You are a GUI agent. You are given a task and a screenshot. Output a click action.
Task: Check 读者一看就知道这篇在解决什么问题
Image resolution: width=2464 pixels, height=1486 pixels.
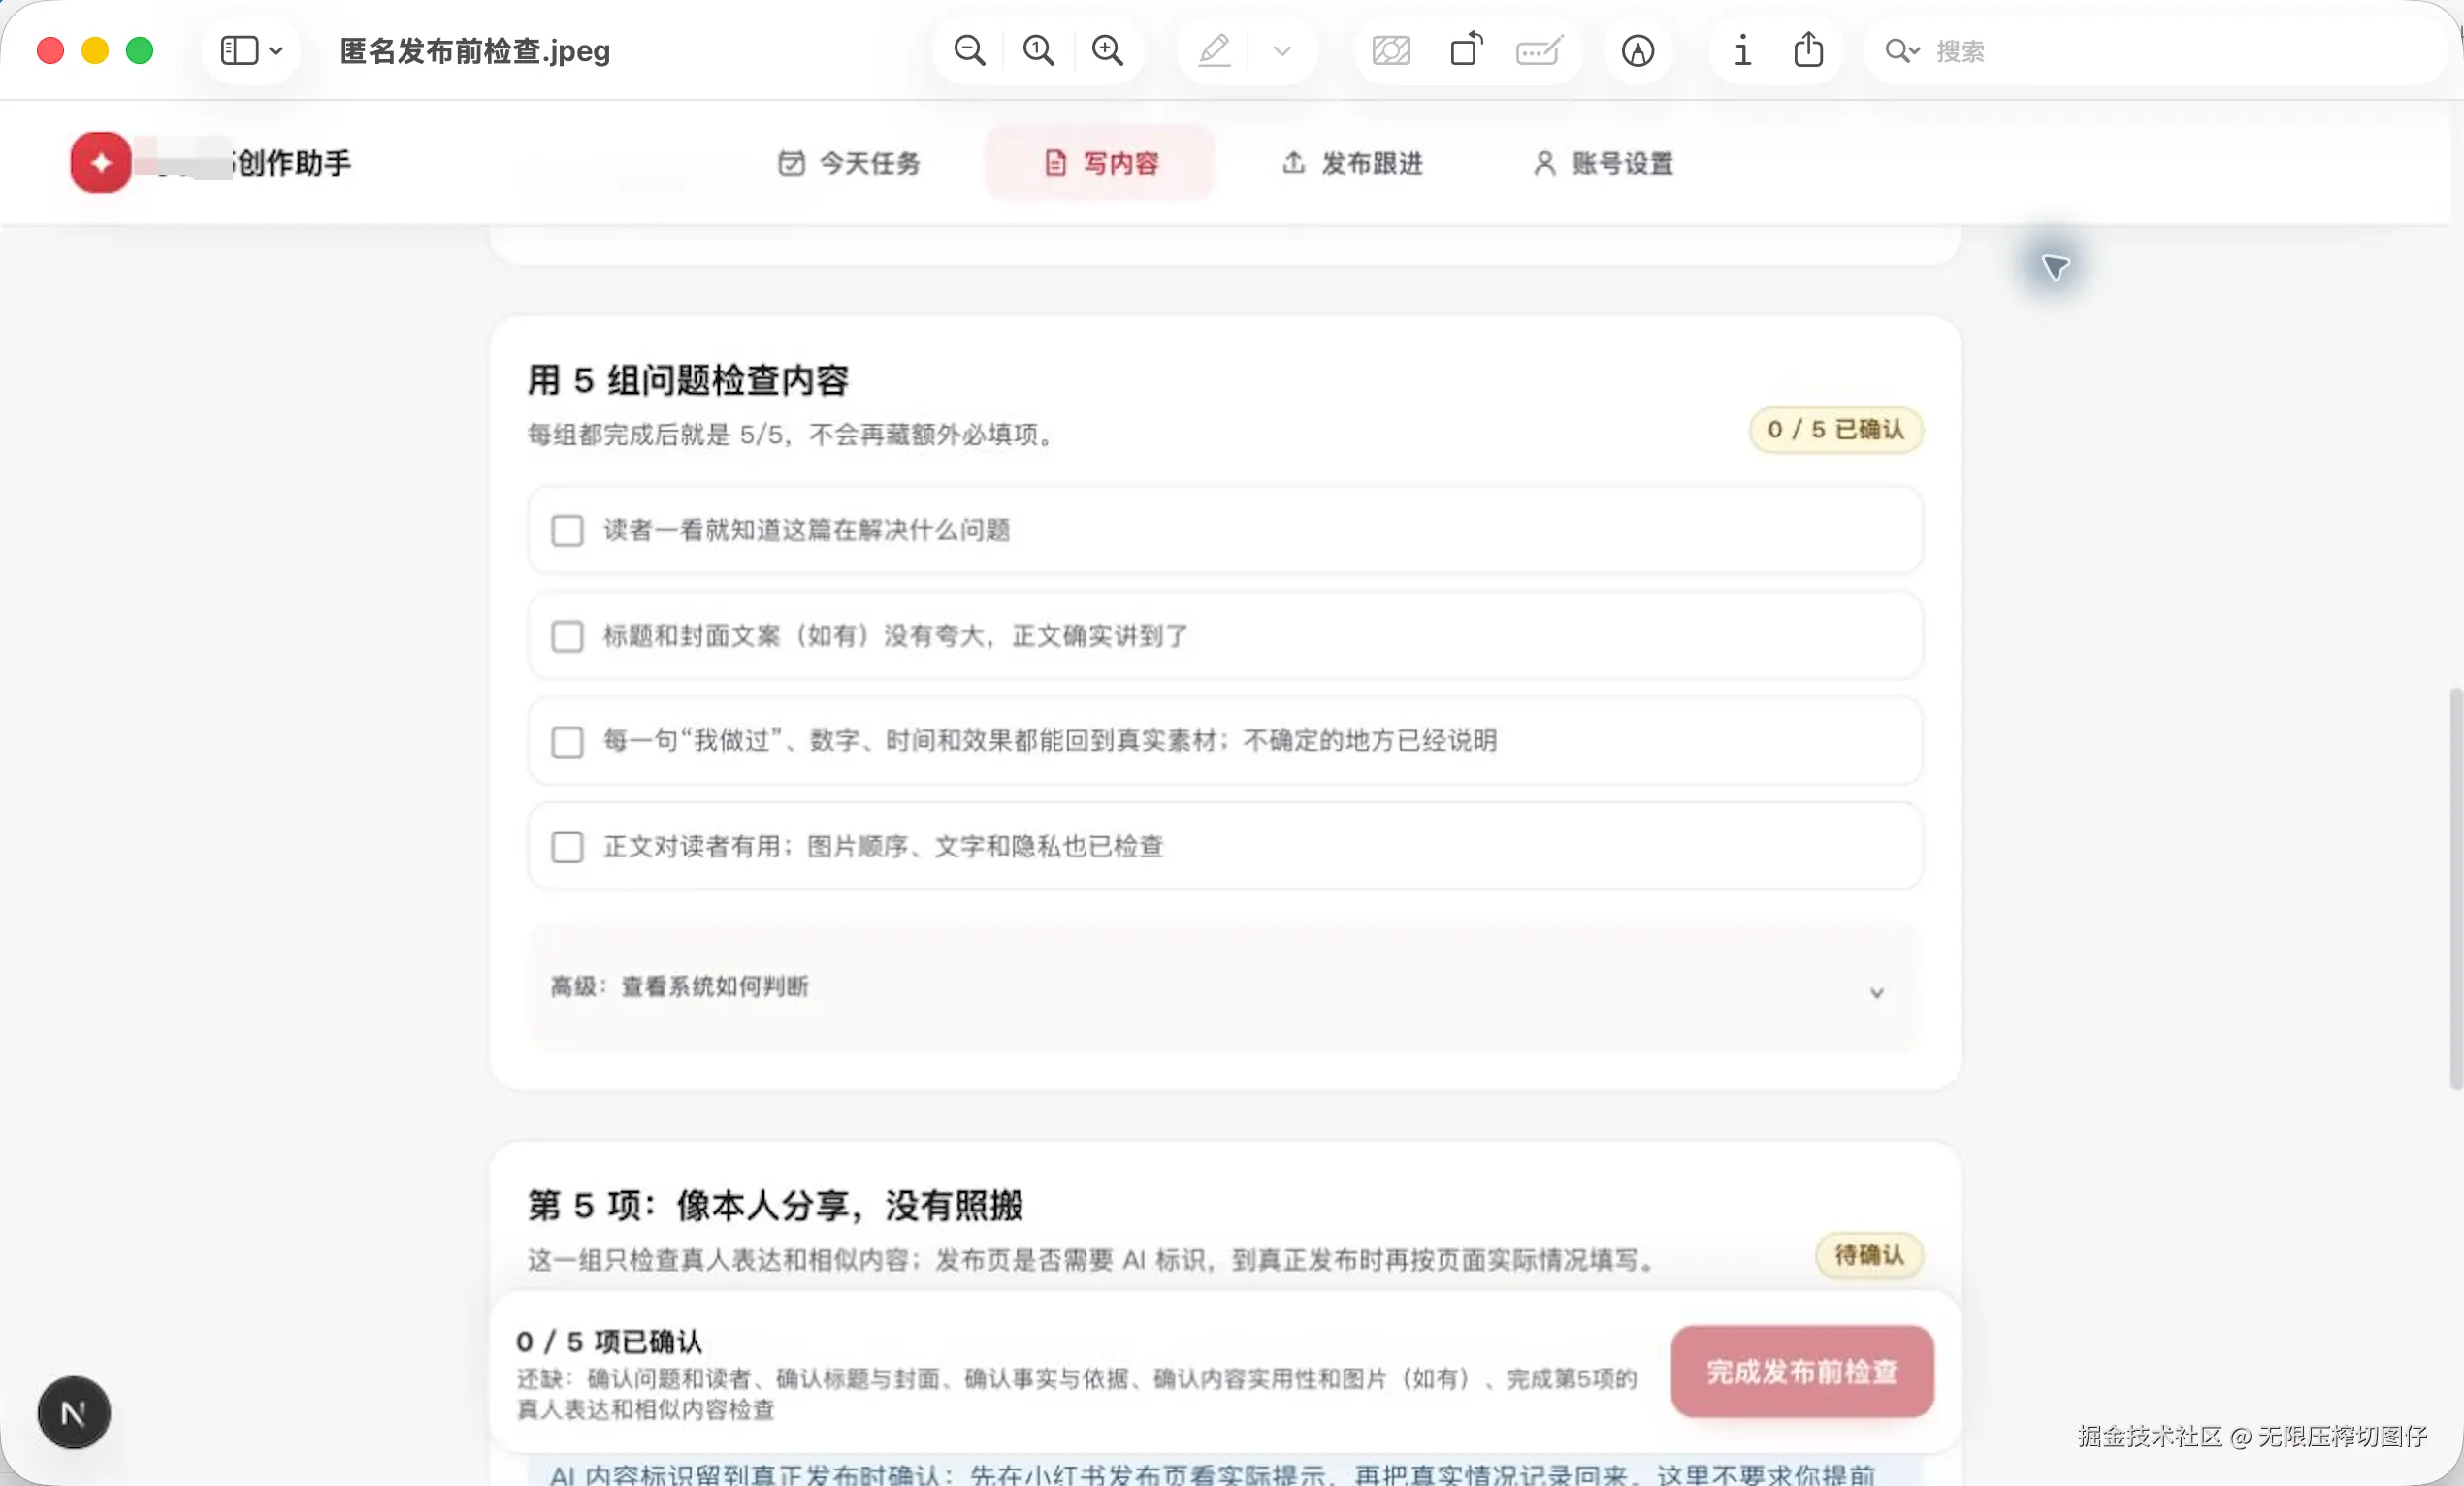click(x=568, y=530)
